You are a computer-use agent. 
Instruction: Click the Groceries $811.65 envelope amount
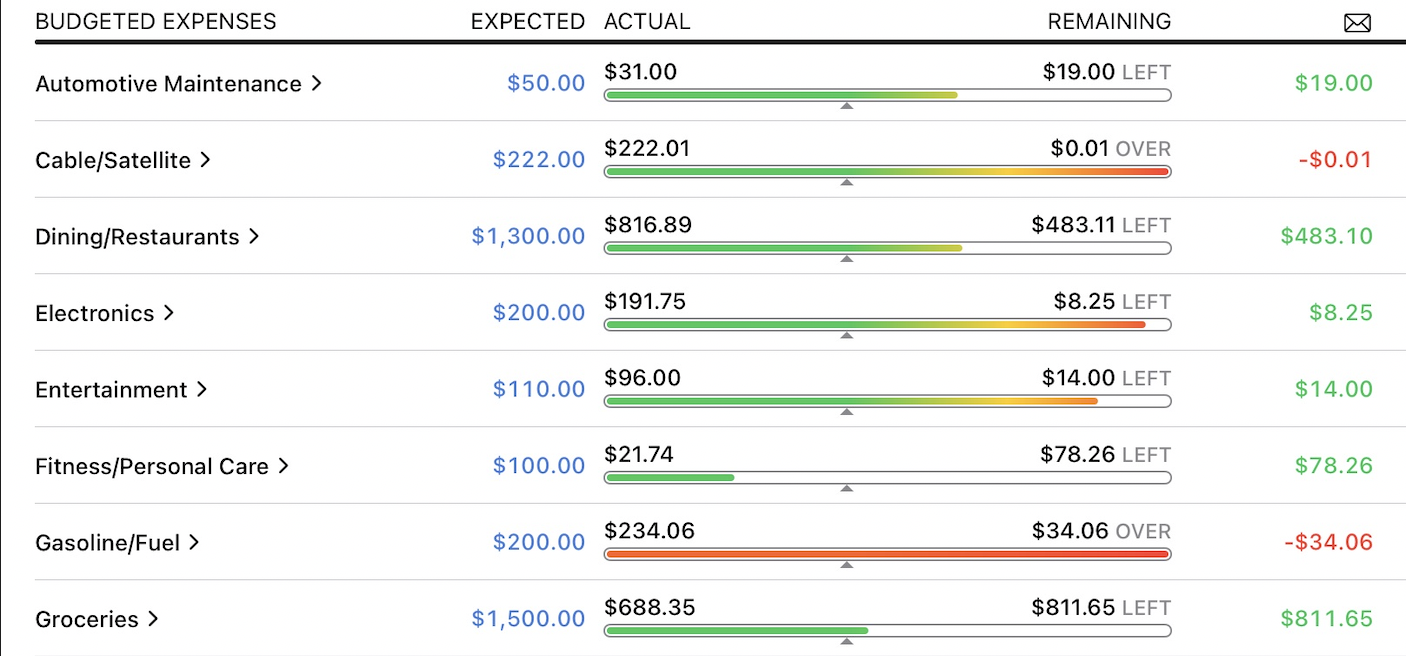coord(1326,619)
